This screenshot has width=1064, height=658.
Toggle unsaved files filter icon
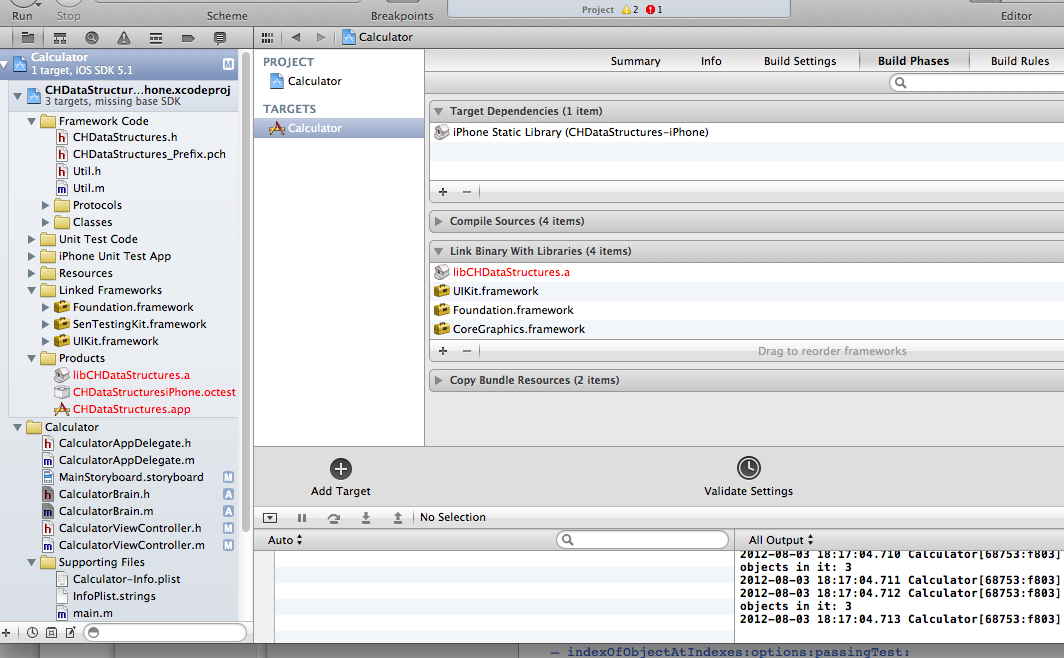tap(71, 632)
